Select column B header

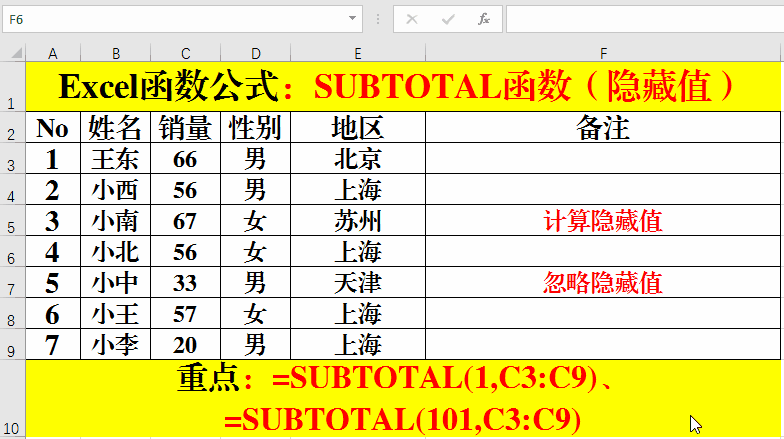116,53
